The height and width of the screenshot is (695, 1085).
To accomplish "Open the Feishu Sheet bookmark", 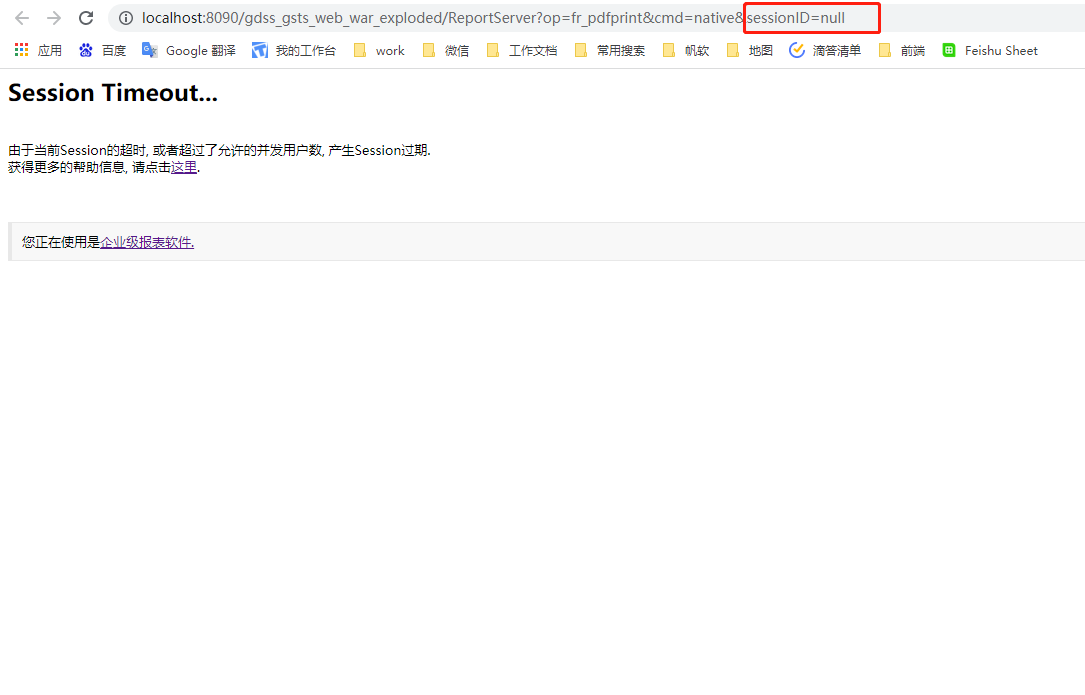I will click(x=990, y=51).
